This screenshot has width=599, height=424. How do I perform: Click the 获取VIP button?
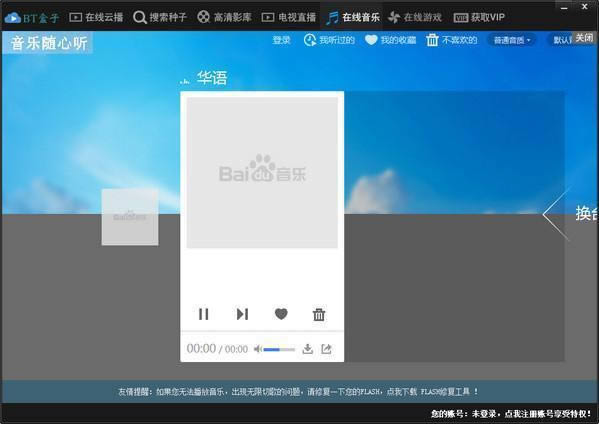[x=479, y=17]
